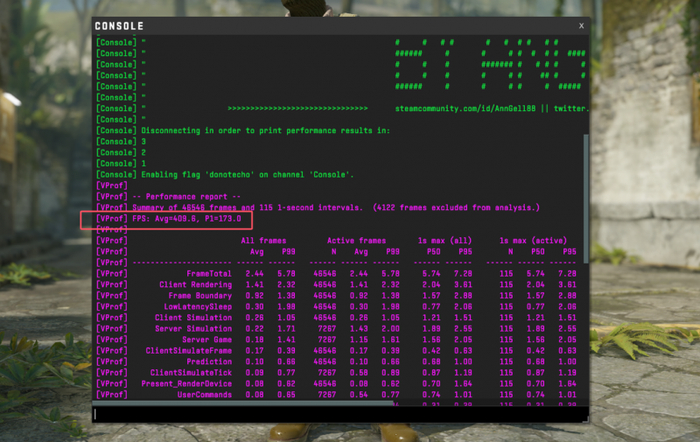The height and width of the screenshot is (442, 700).
Task: Click "Enabling flag 'donotecho'" console line
Action: point(247,175)
